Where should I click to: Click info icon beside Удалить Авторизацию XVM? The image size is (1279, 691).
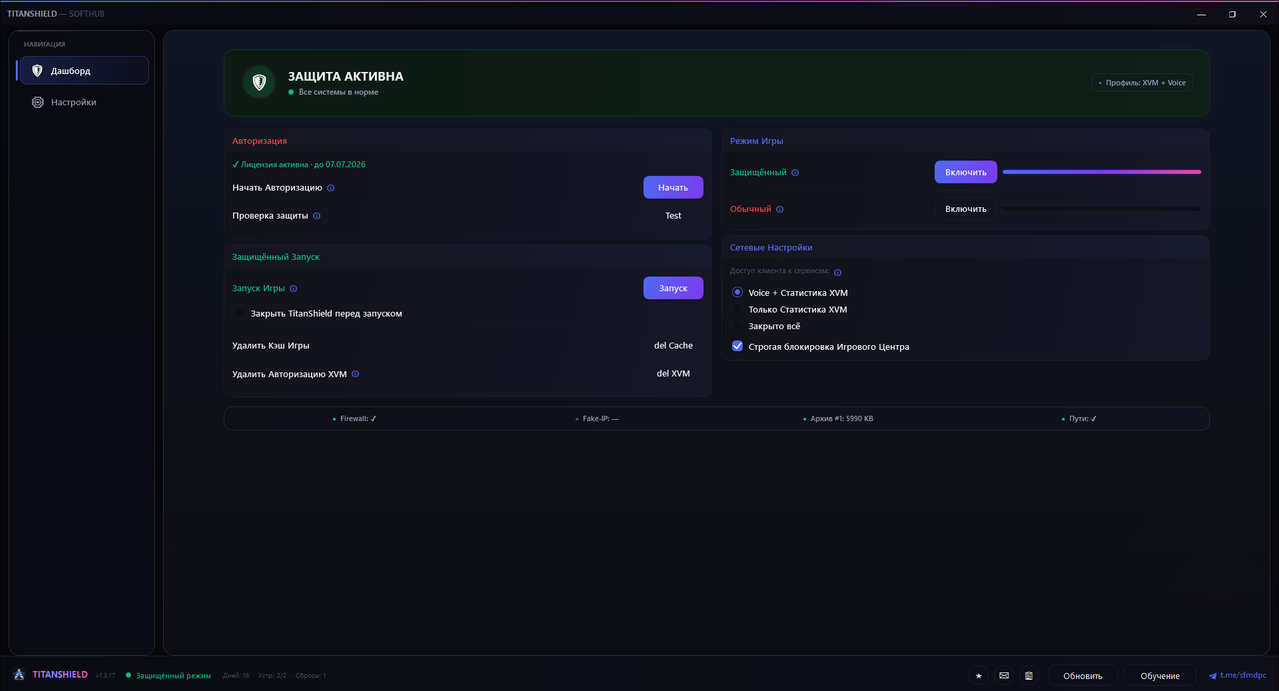pyautogui.click(x=355, y=374)
